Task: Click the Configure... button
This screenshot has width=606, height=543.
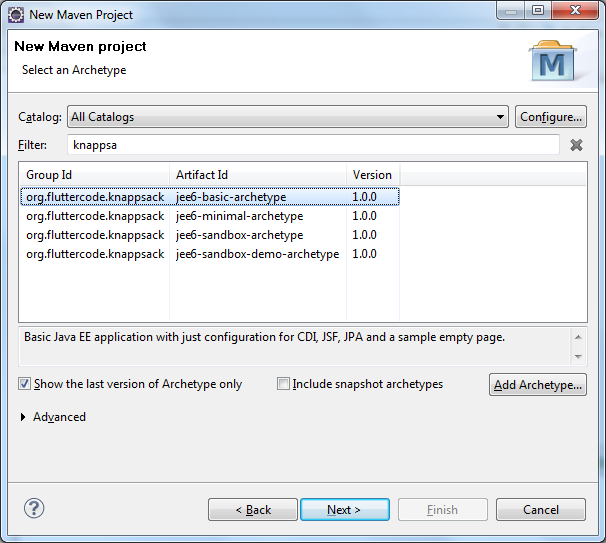Action: click(x=551, y=117)
